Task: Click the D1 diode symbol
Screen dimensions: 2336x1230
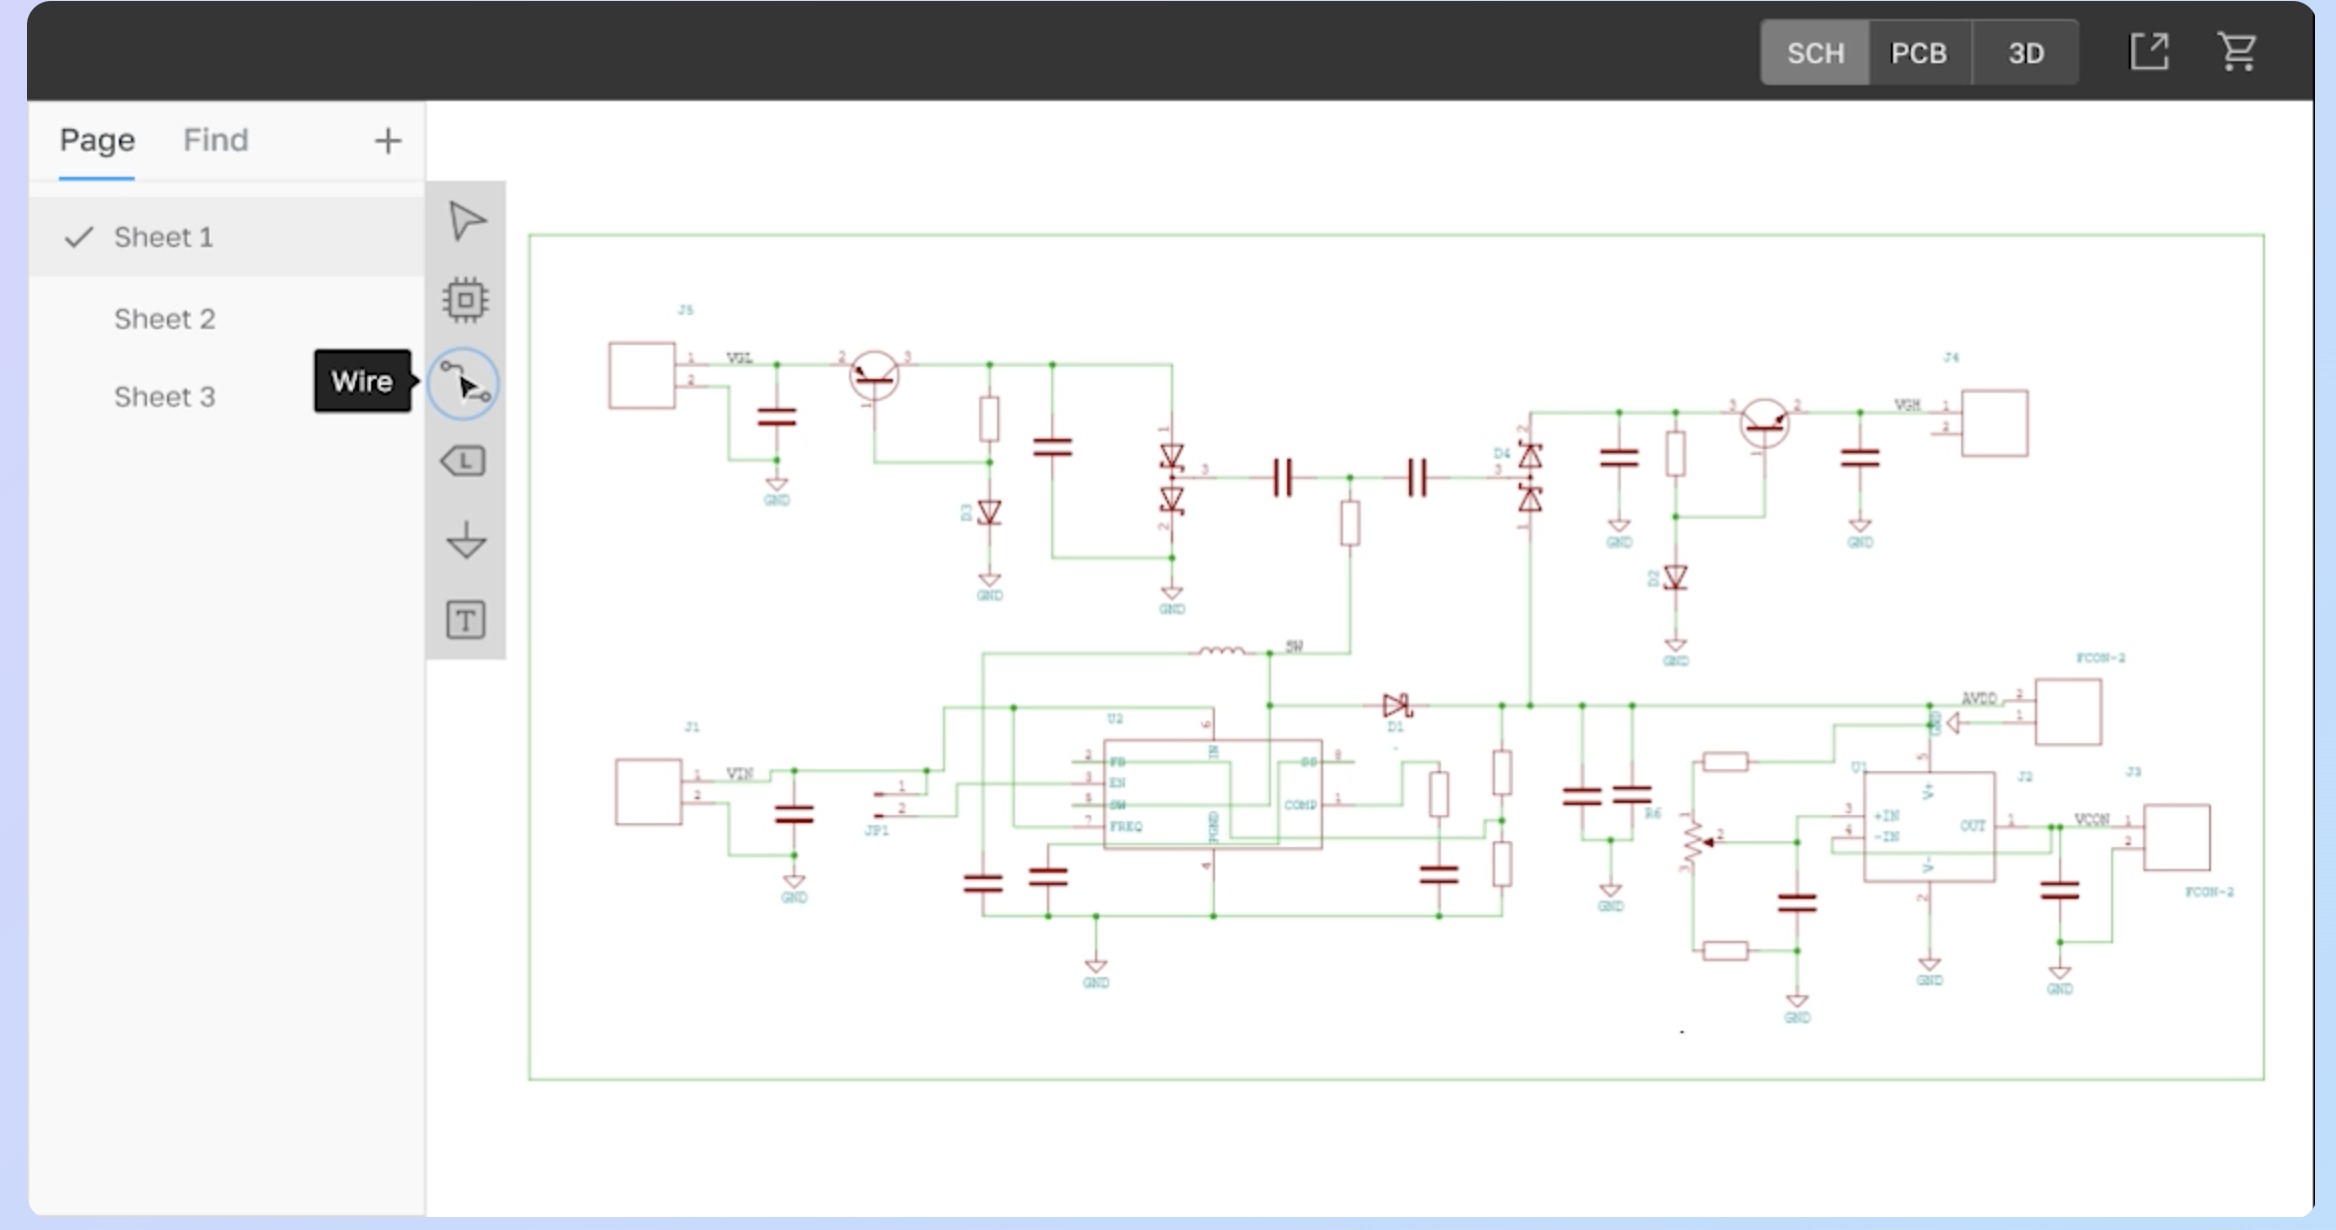Action: [x=1397, y=706]
